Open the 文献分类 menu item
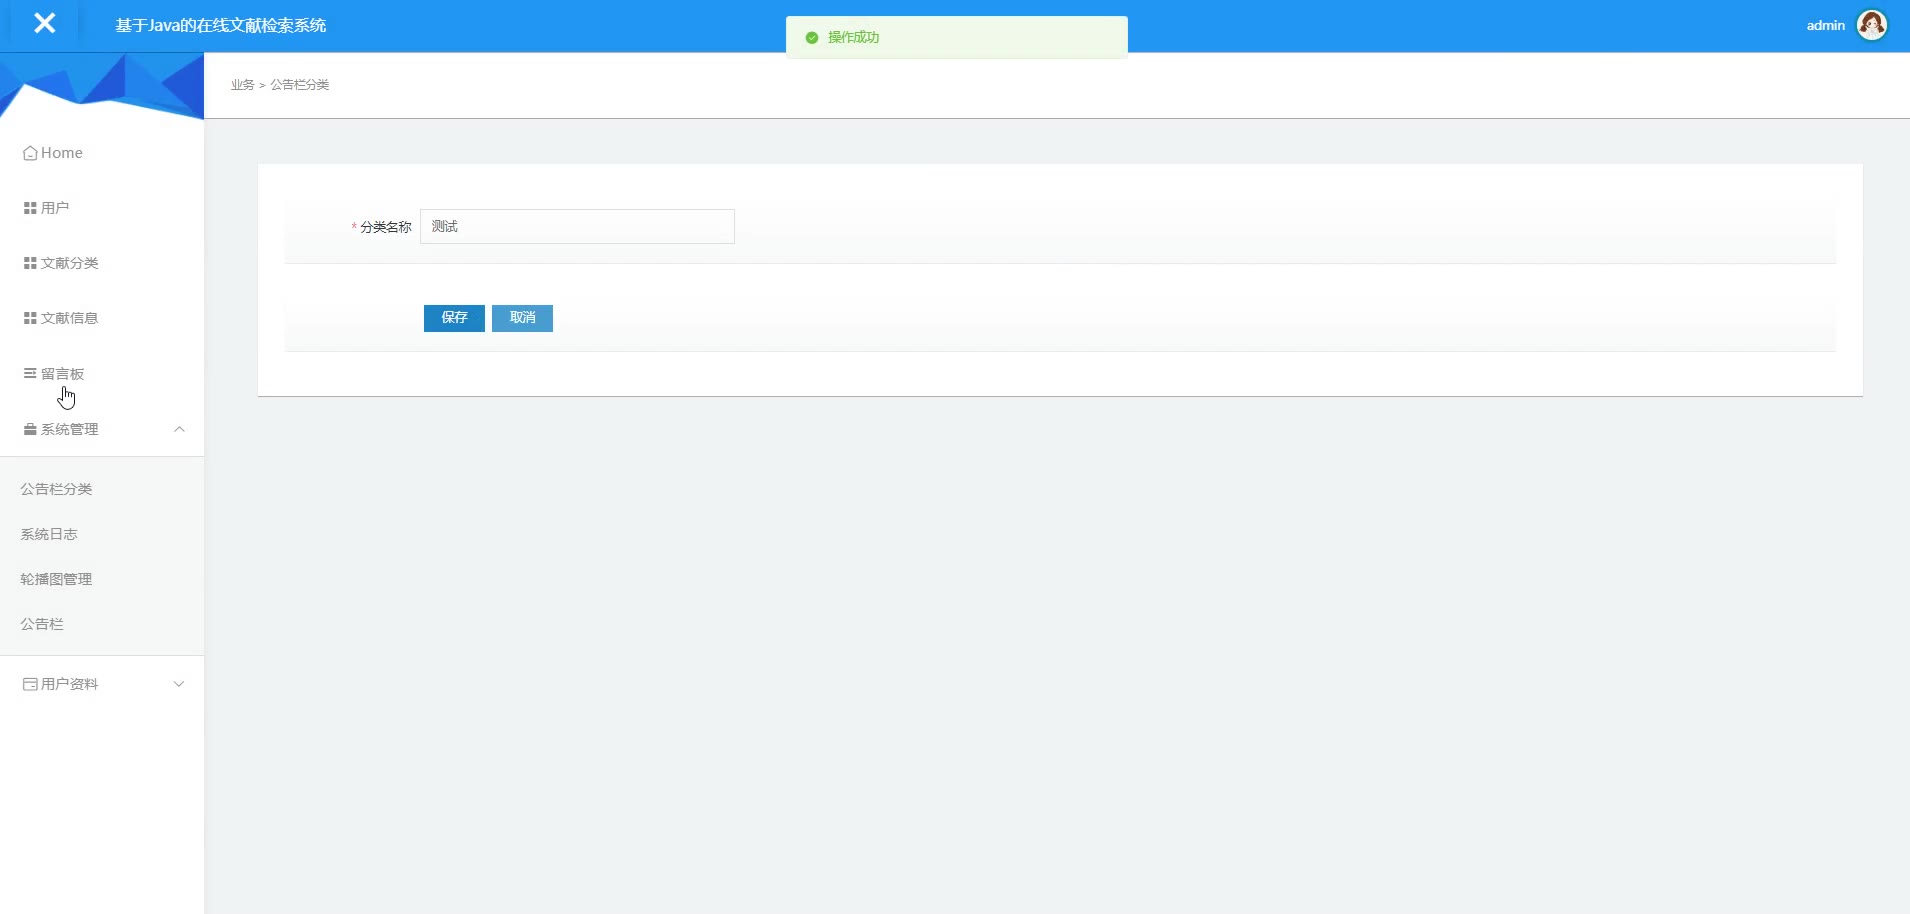The width and height of the screenshot is (1910, 914). click(102, 263)
